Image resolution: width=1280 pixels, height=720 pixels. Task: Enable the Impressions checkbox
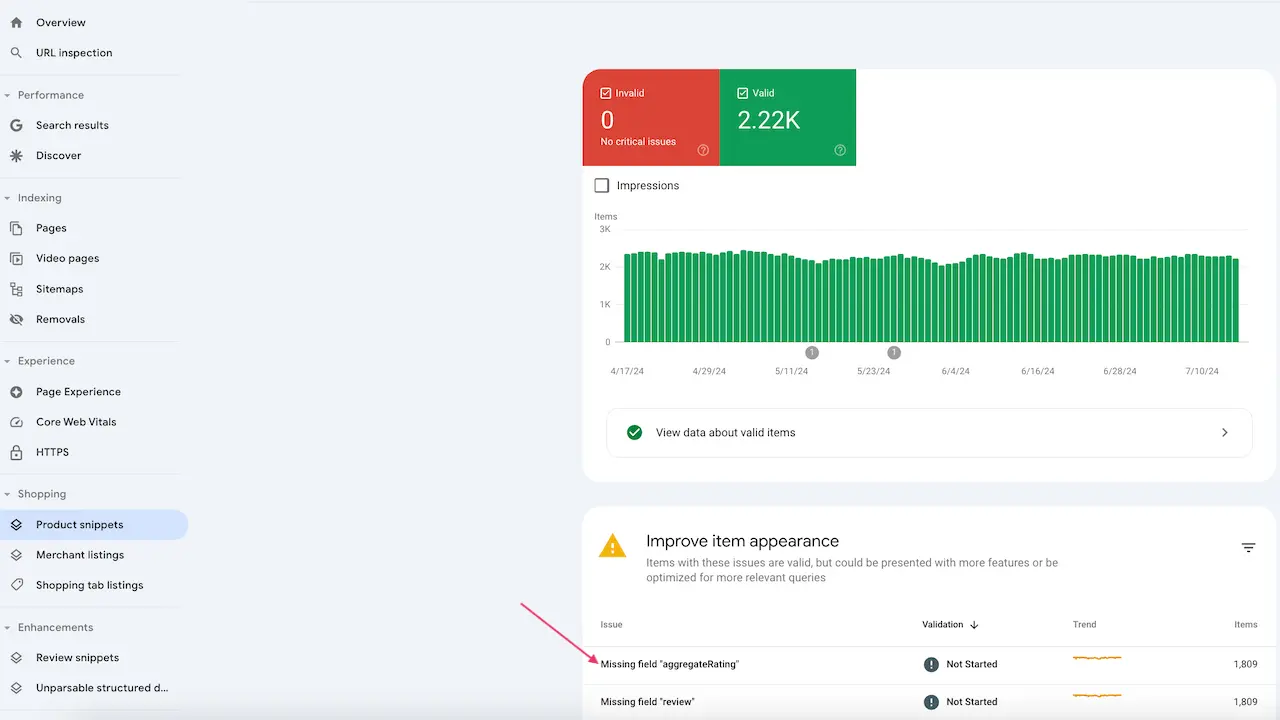[601, 185]
